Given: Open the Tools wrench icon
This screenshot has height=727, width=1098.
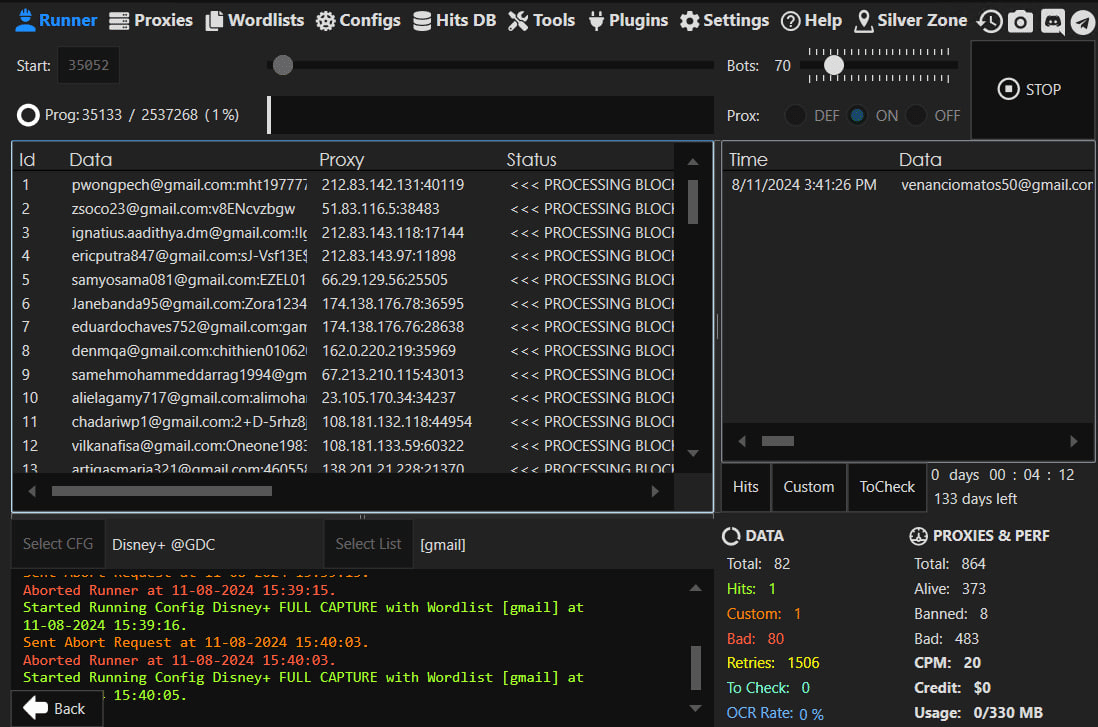Looking at the screenshot, I should pos(518,21).
